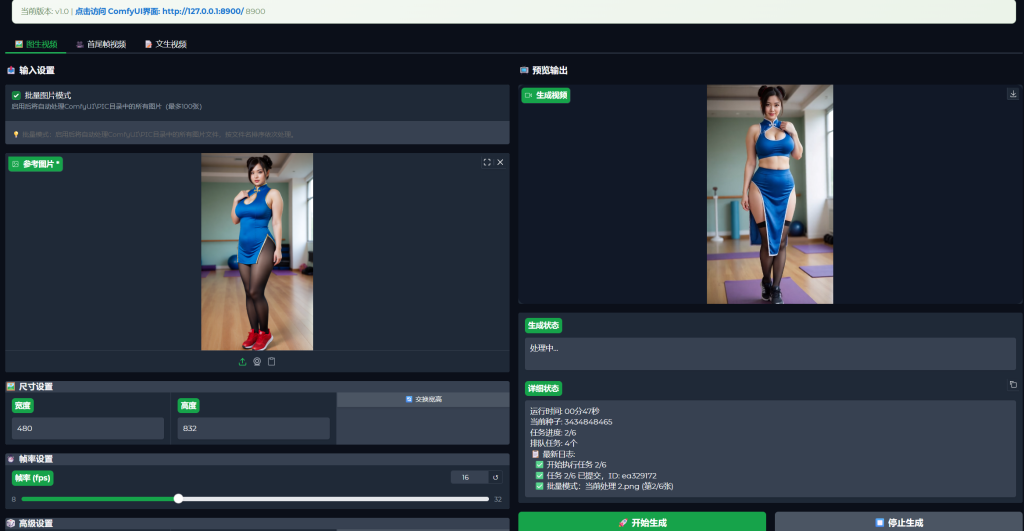Open the ComfyUI interface link at 127.0.0.1:8900
This screenshot has height=531, width=1024.
[x=159, y=11]
